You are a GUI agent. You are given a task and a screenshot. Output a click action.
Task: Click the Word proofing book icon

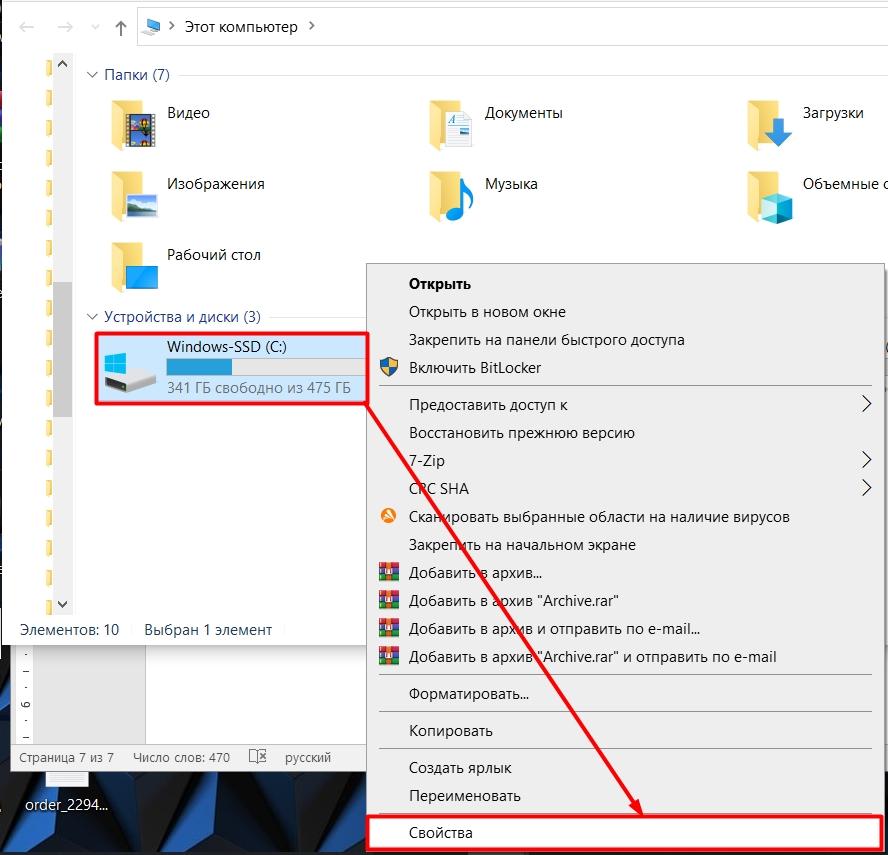tap(258, 756)
